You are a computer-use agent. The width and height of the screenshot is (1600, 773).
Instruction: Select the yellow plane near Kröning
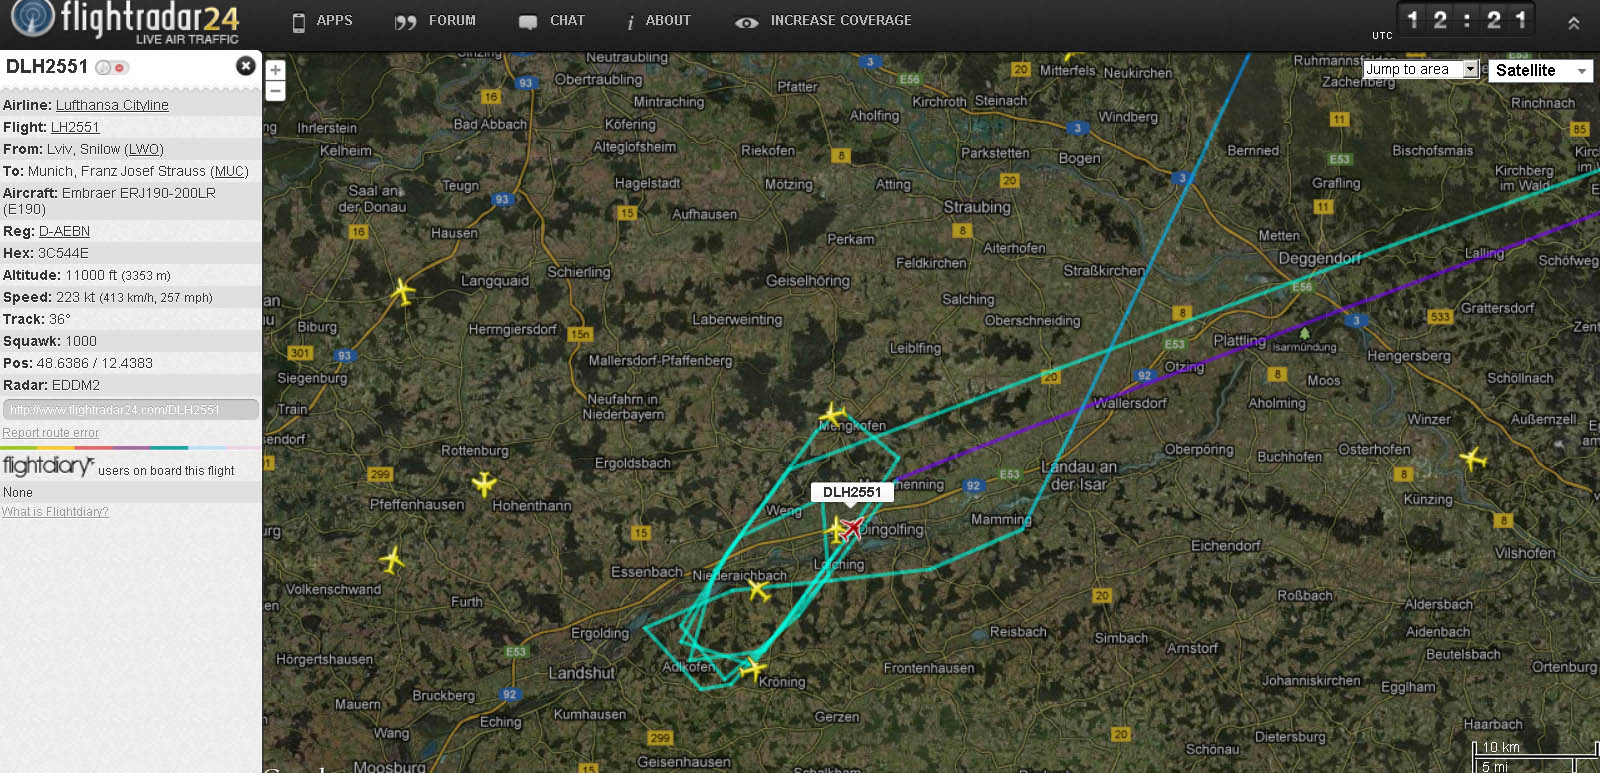[752, 668]
